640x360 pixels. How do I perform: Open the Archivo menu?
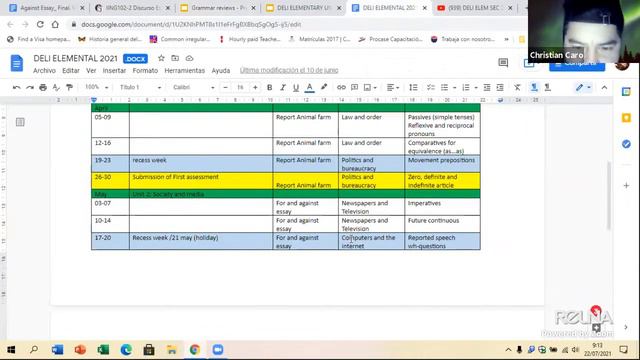click(44, 71)
